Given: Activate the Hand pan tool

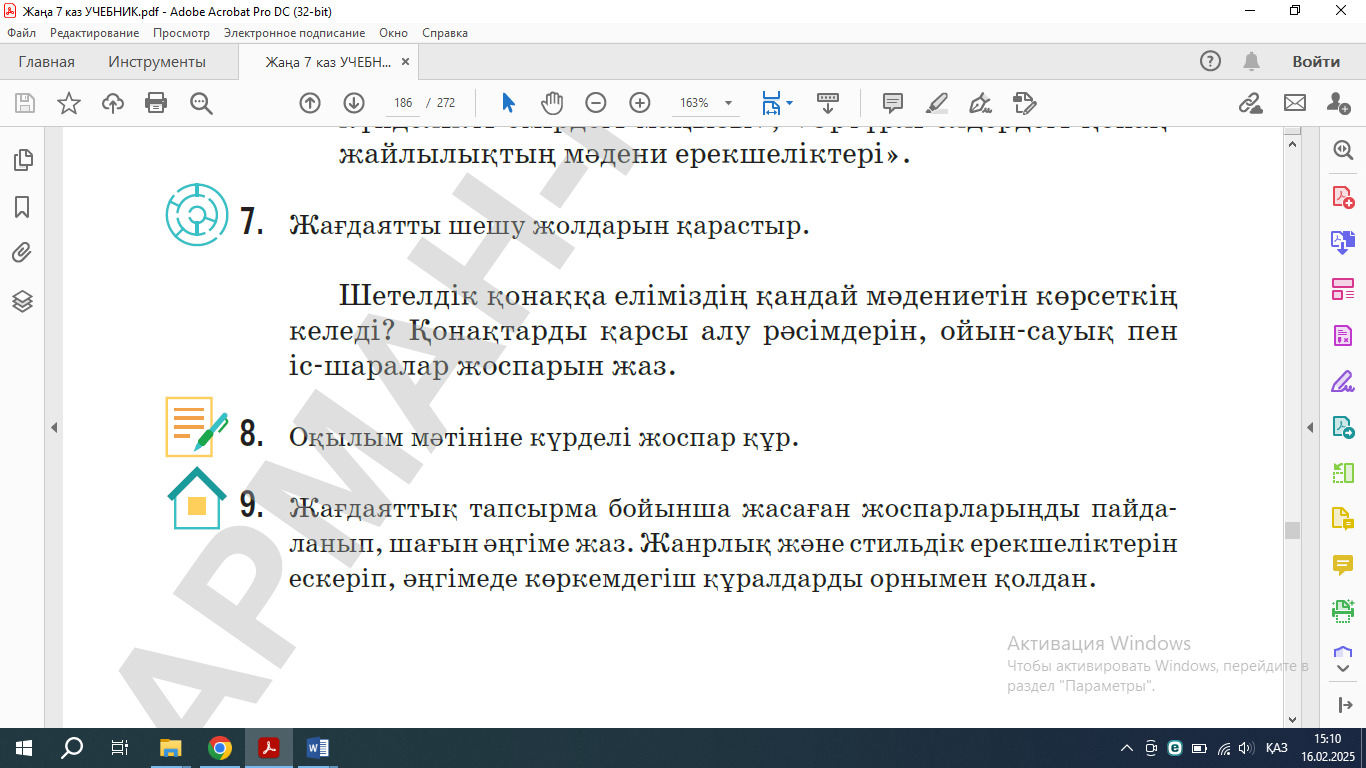Looking at the screenshot, I should (552, 103).
